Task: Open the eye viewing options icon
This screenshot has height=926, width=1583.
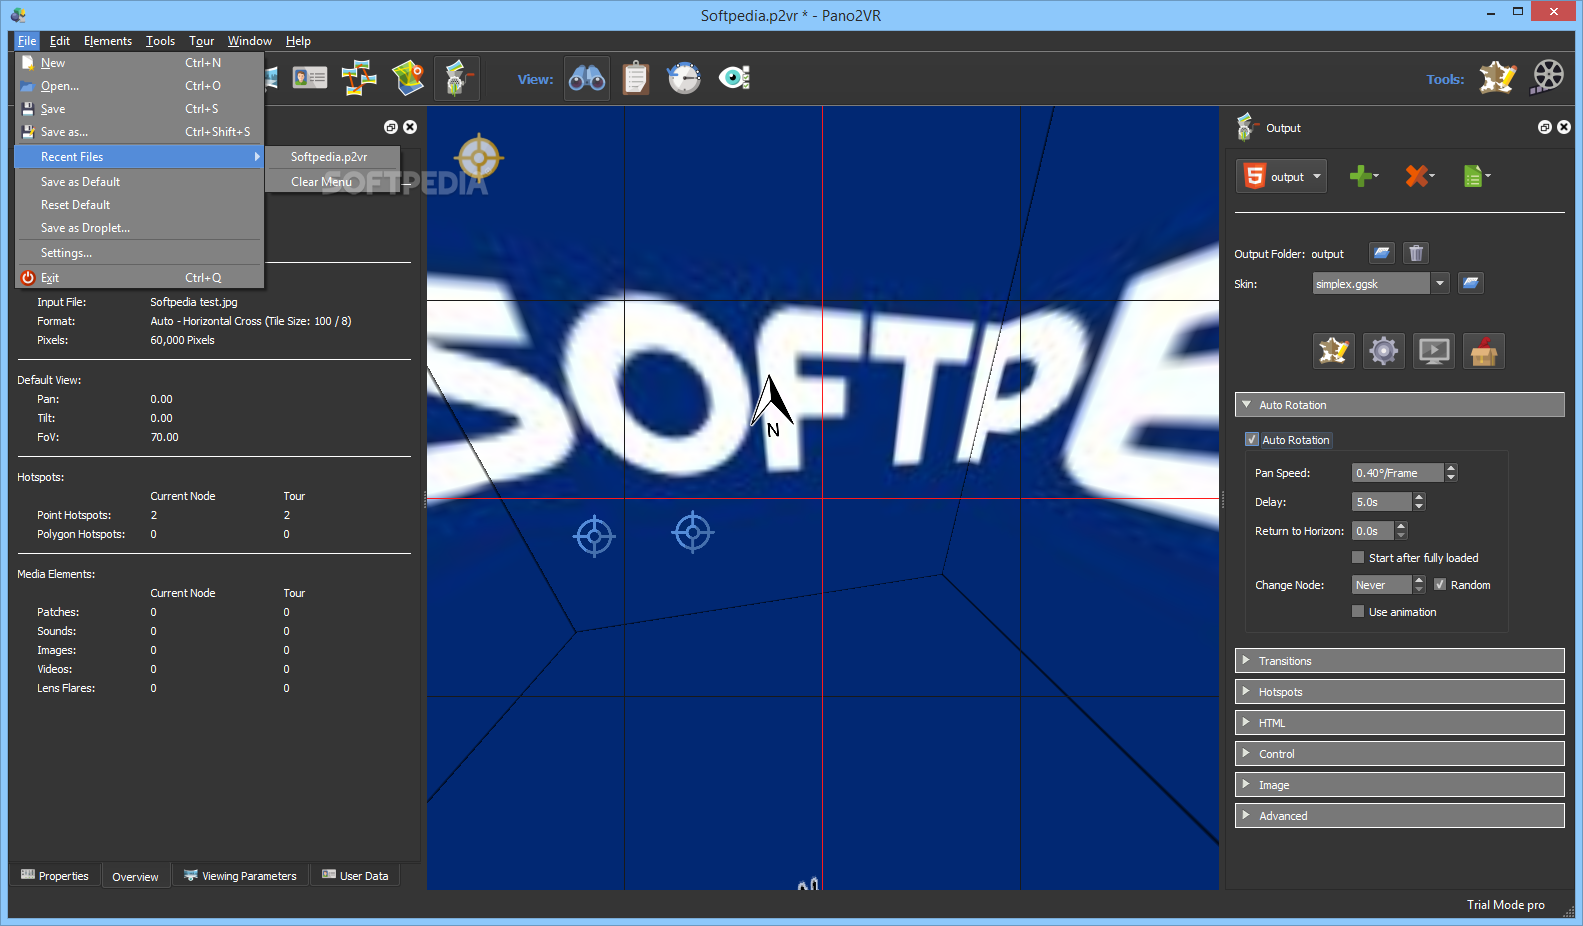Action: click(734, 78)
